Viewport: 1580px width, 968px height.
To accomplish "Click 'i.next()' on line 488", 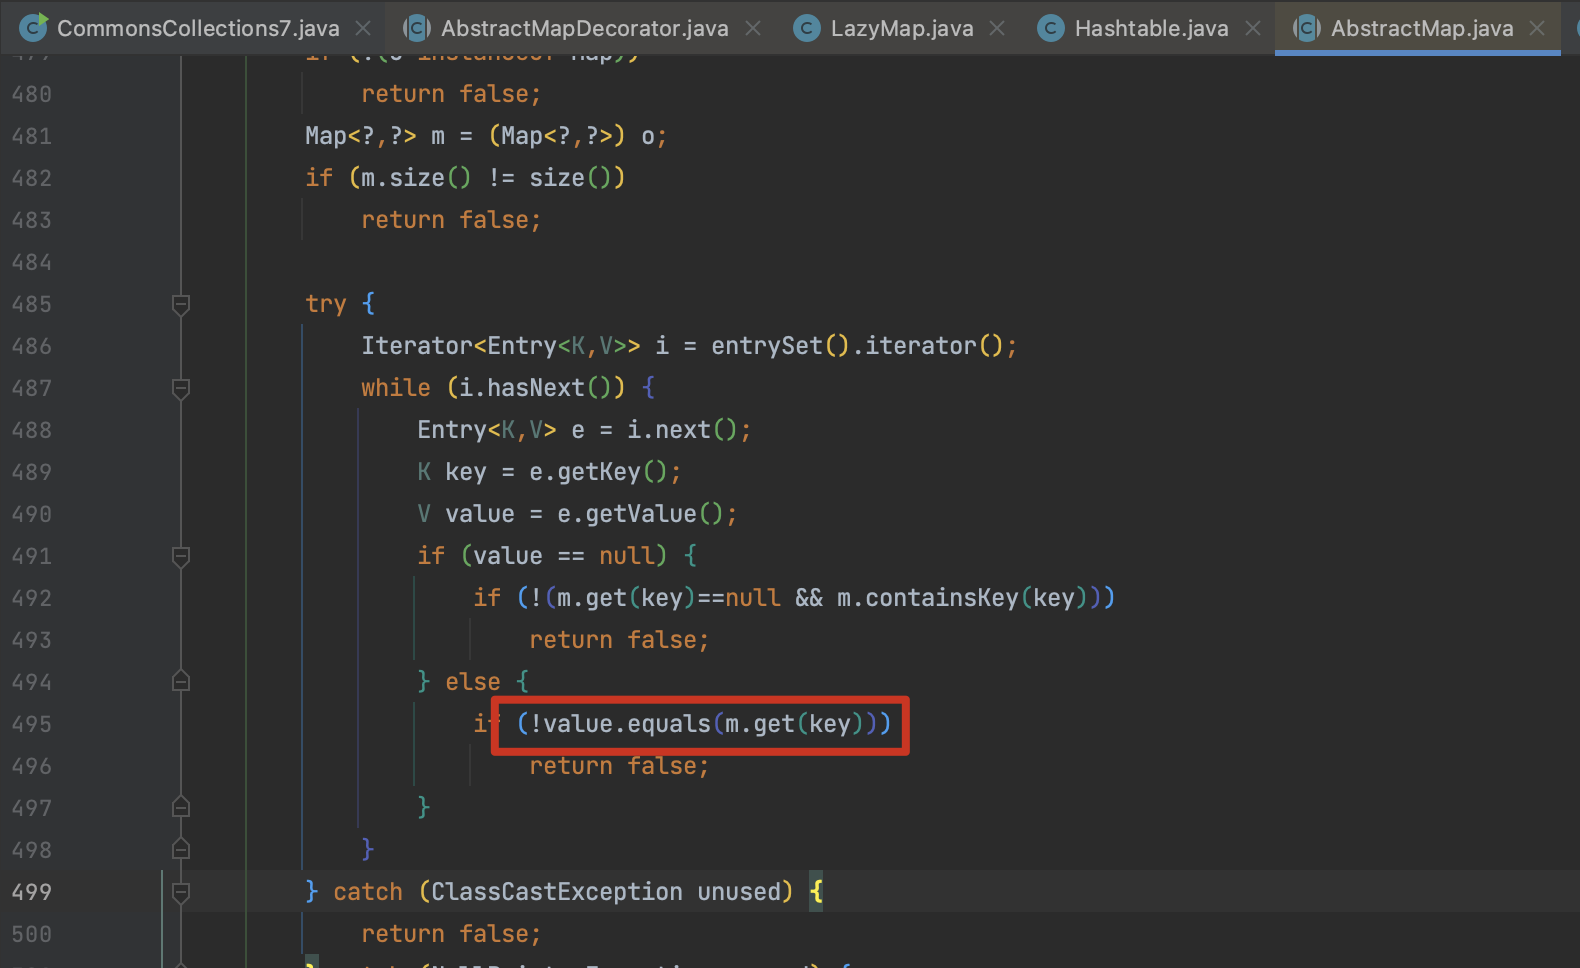I will click(x=682, y=430).
